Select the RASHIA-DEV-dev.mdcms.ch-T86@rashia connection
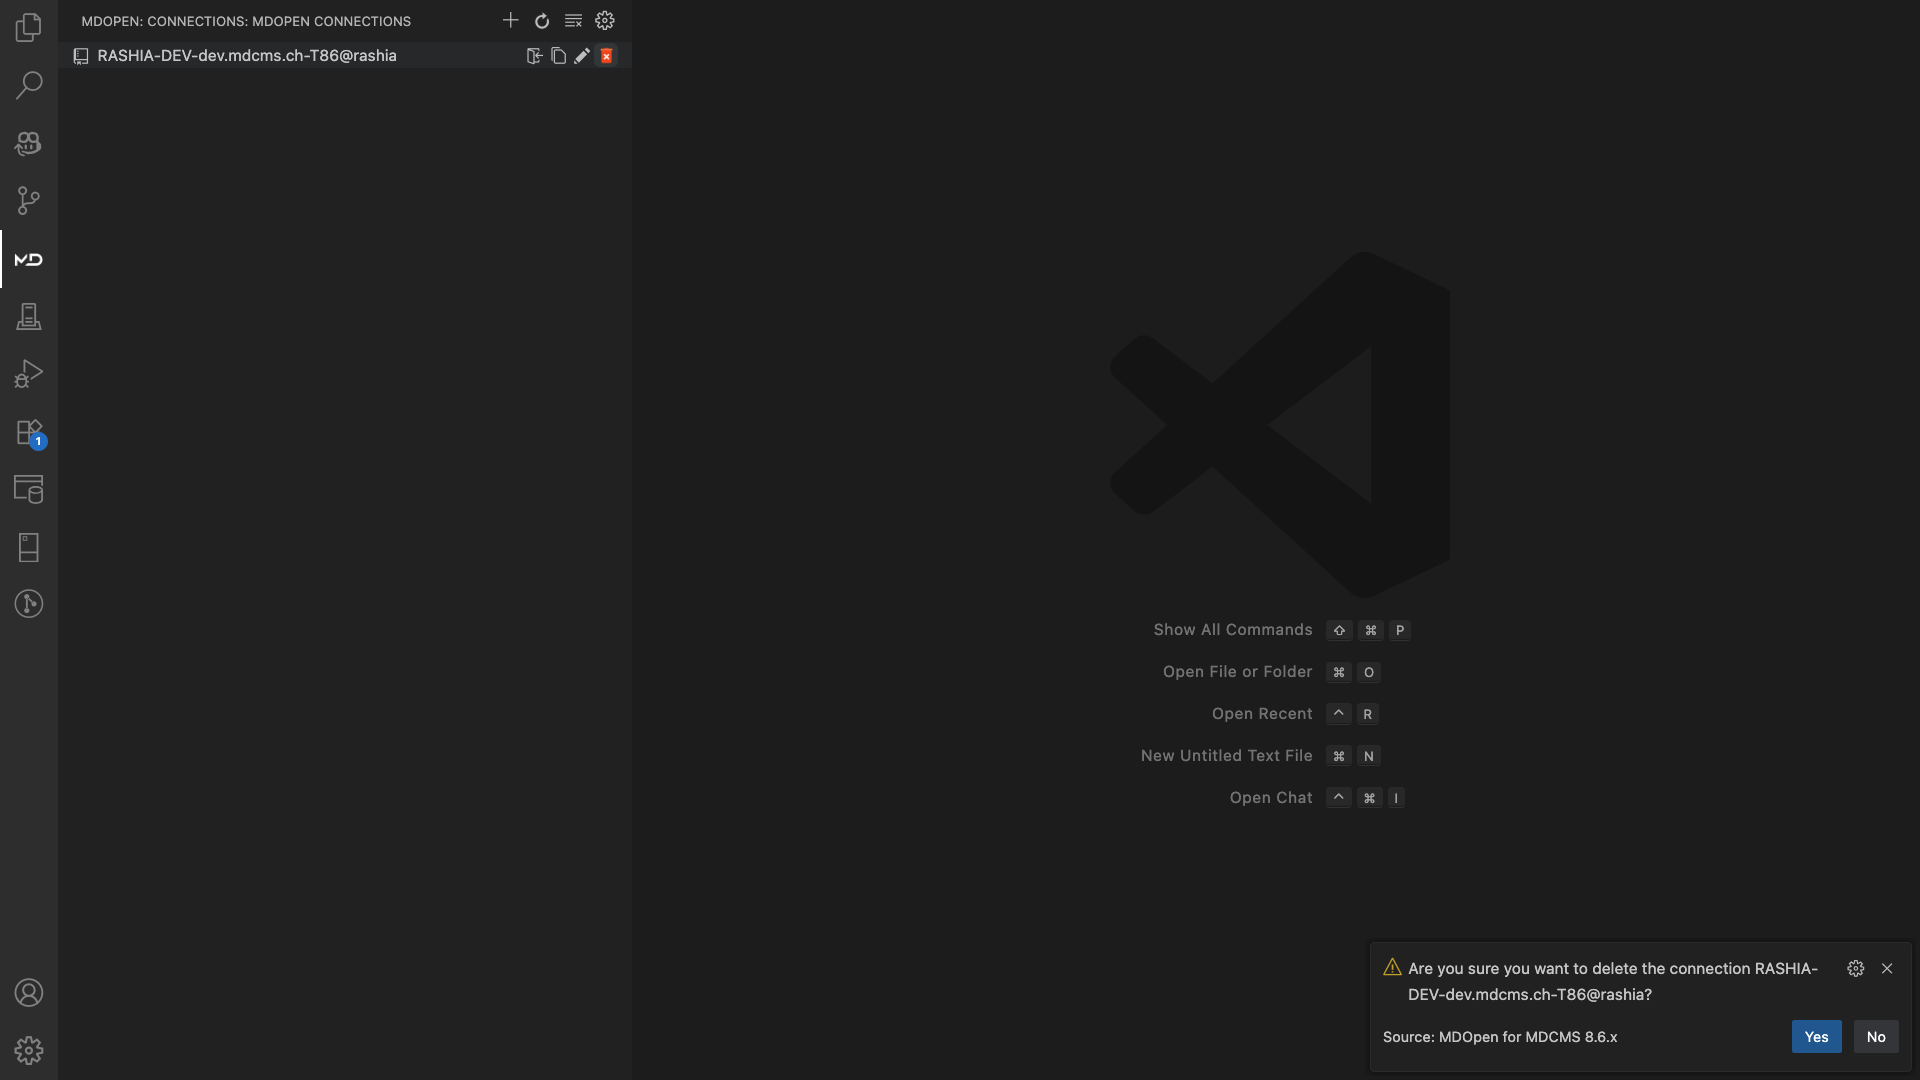The width and height of the screenshot is (1920, 1080). tap(247, 56)
